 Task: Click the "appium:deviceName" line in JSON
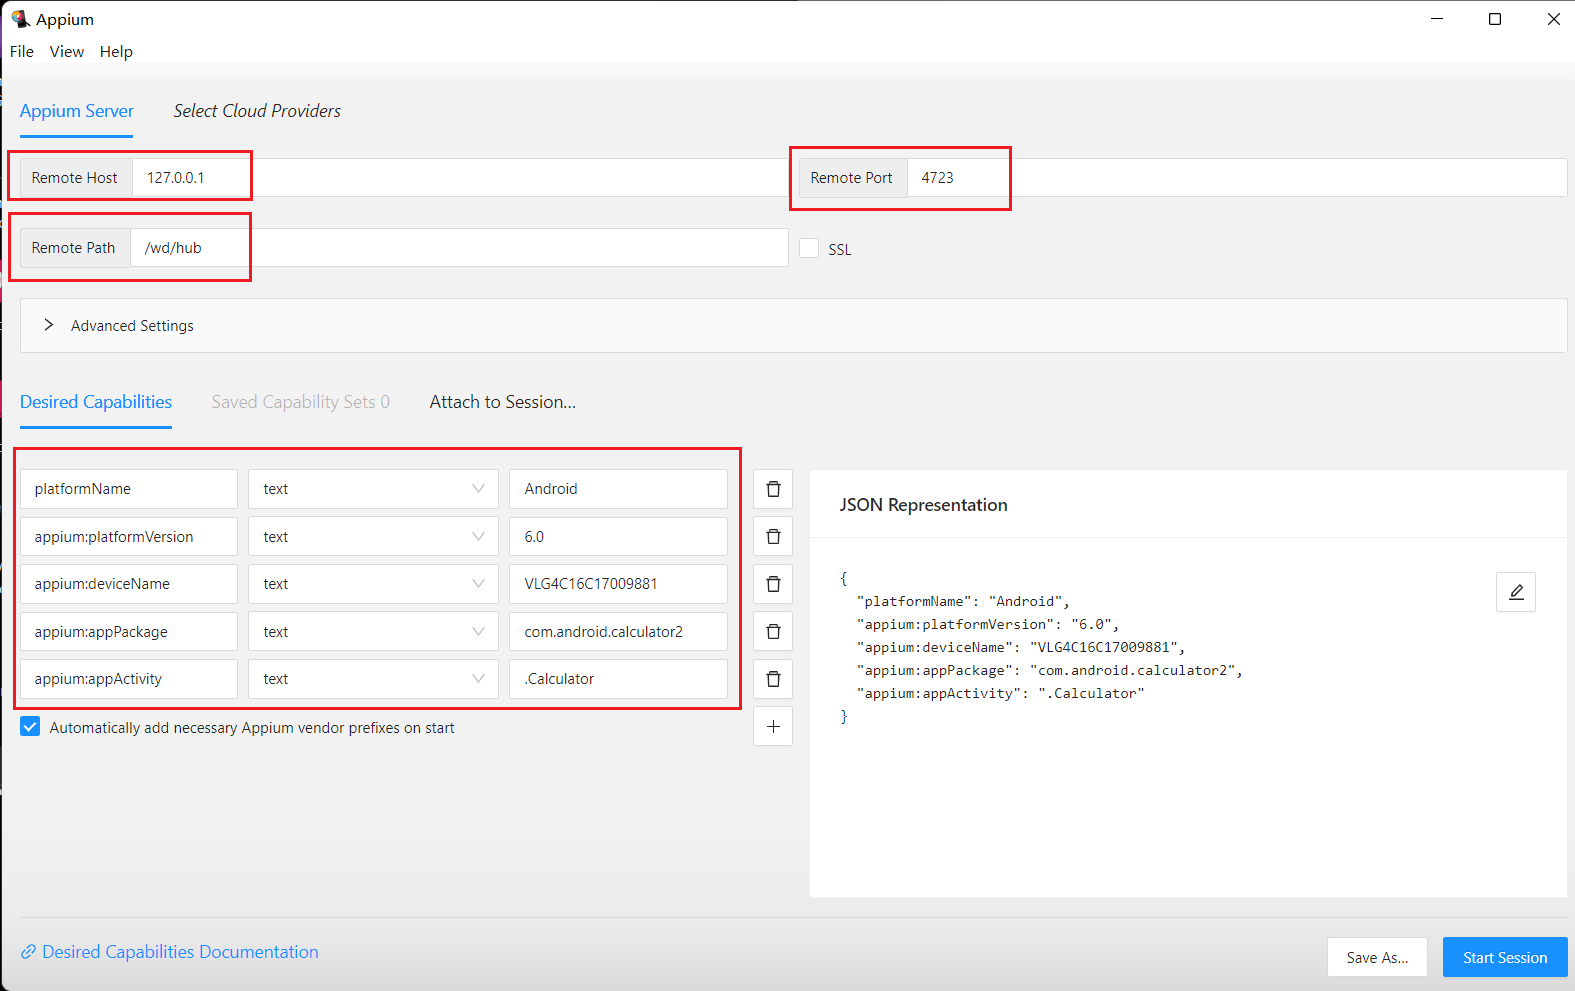click(1021, 647)
